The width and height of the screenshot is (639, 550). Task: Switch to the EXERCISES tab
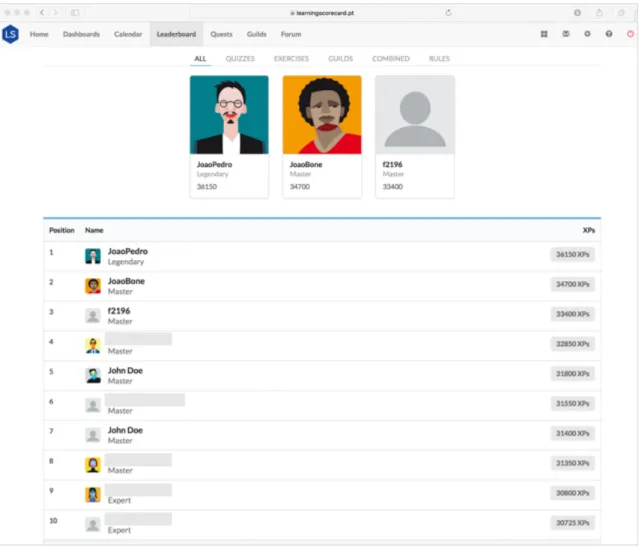(x=291, y=59)
